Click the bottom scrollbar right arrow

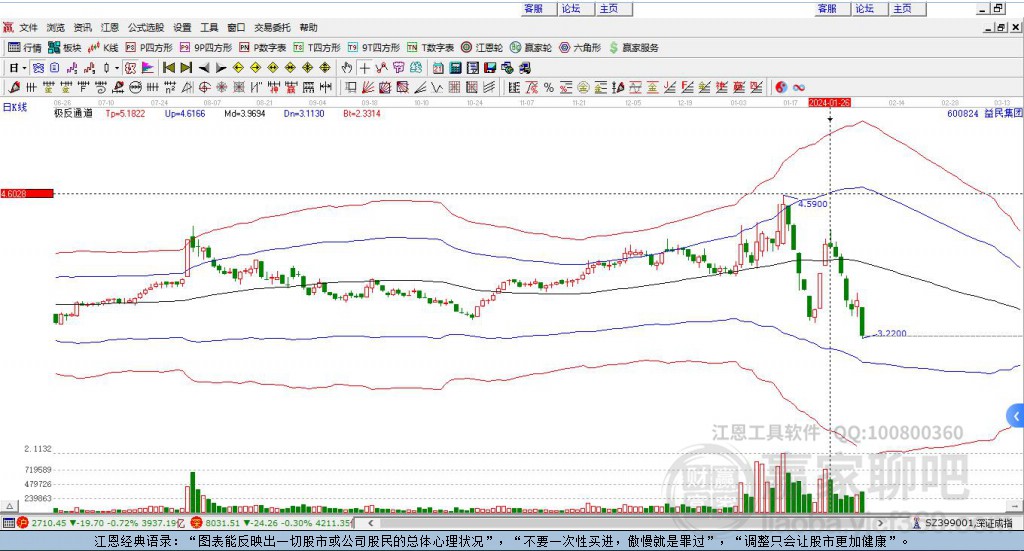click(881, 523)
